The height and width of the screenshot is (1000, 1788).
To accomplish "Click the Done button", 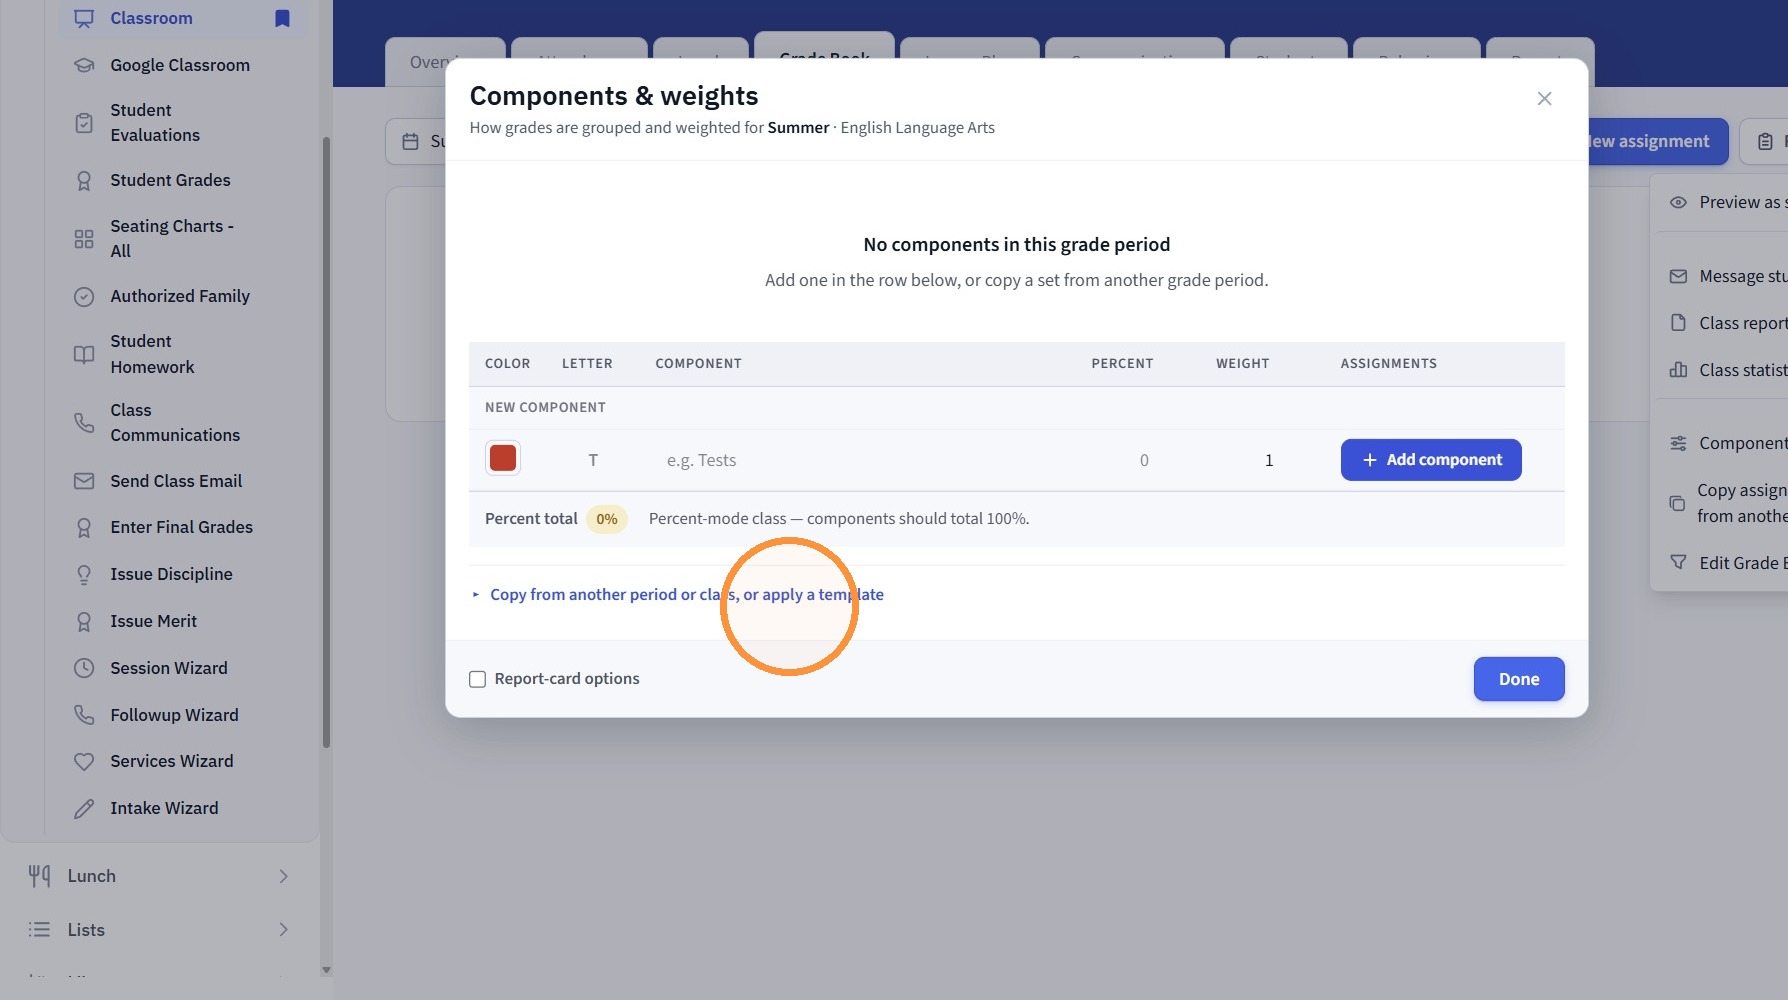I will [1519, 679].
